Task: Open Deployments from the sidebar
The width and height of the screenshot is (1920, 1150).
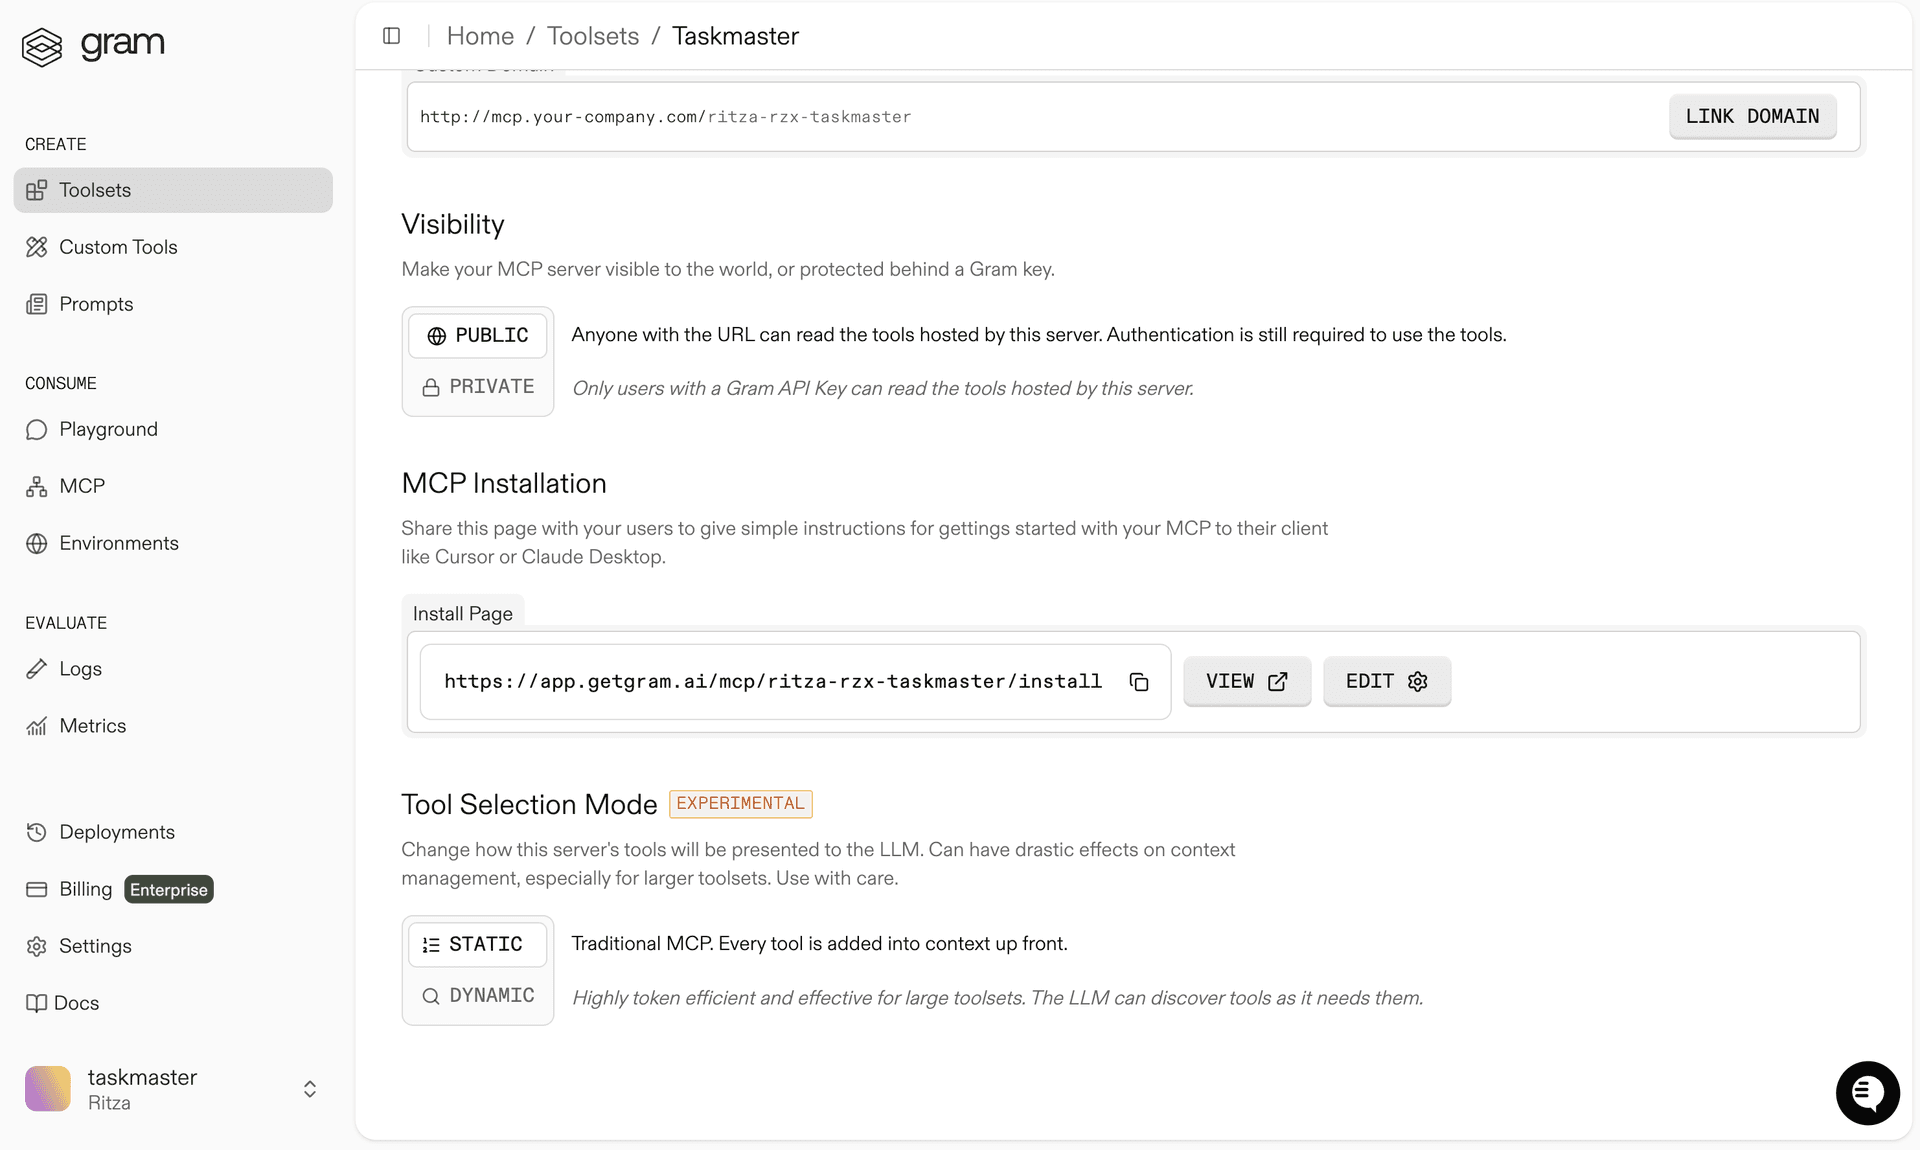Action: click(116, 831)
